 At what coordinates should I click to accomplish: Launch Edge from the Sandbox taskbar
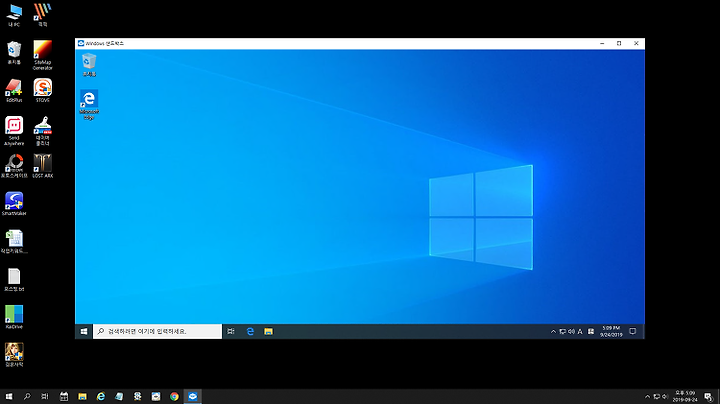pos(250,331)
